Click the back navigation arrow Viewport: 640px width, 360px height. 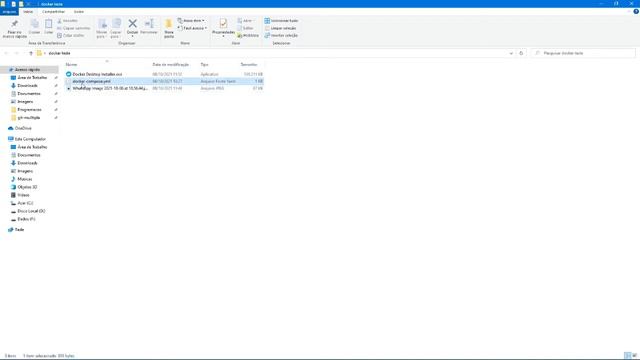click(6, 53)
